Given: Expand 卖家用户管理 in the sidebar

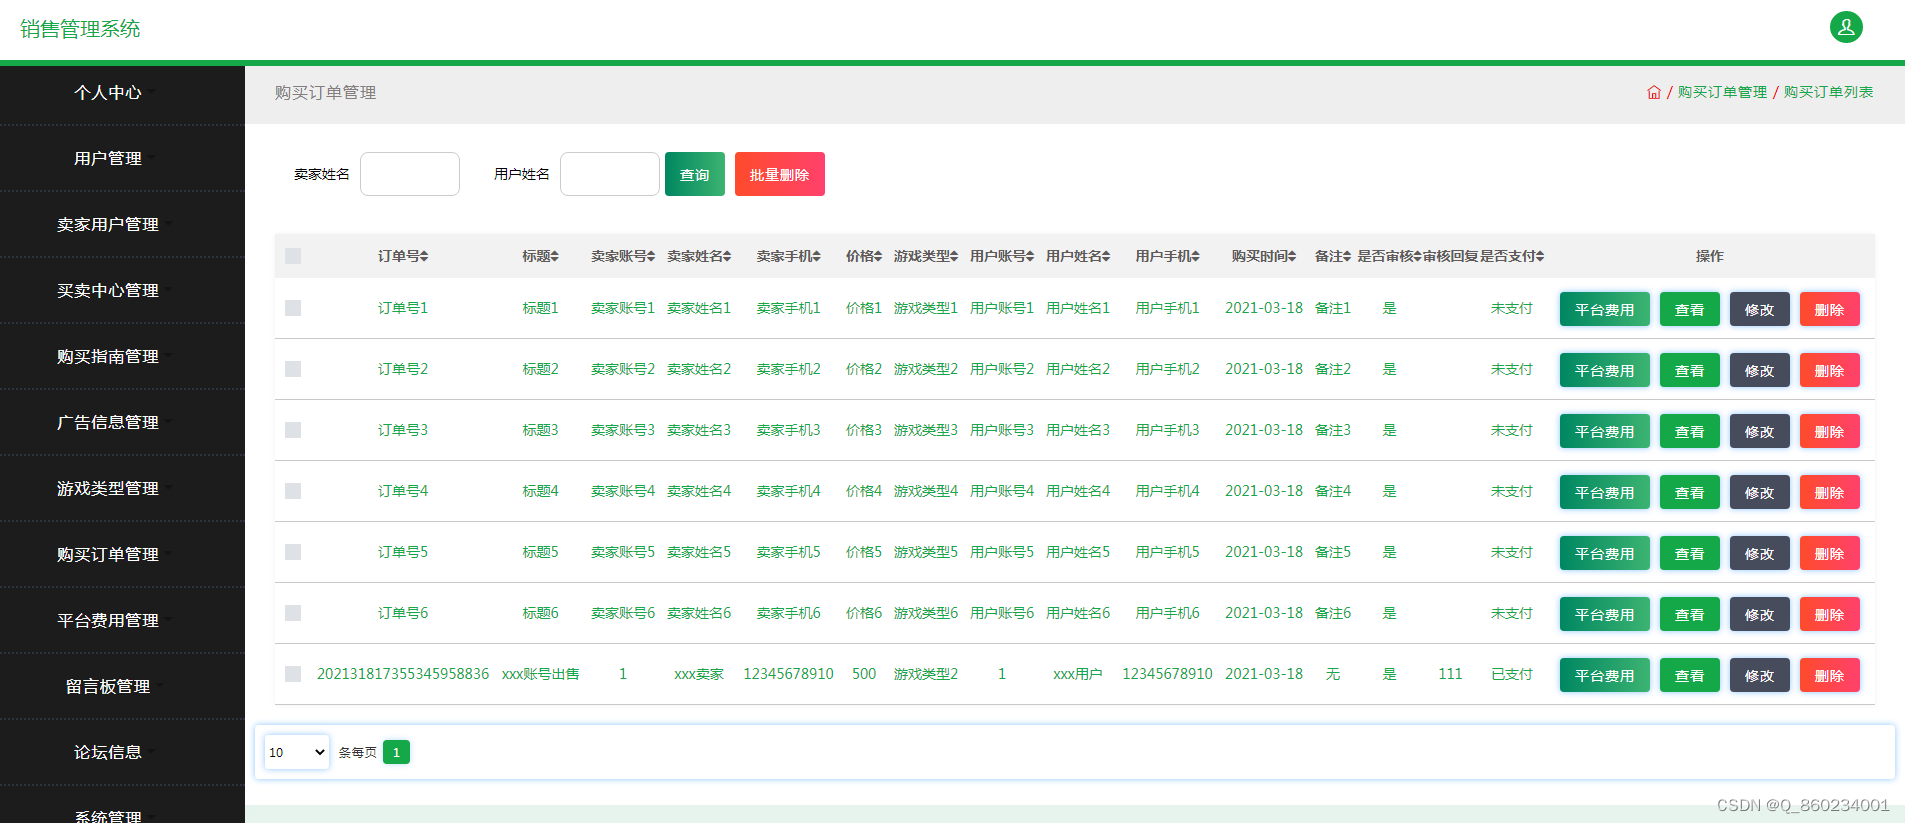Looking at the screenshot, I should tap(108, 224).
